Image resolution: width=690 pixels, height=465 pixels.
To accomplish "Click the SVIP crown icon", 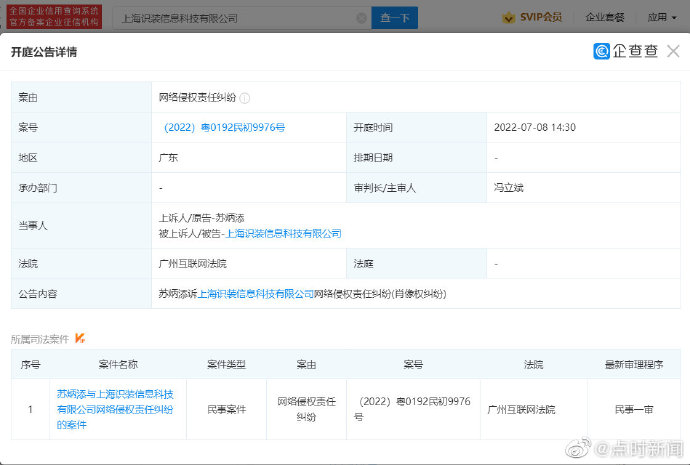I will (509, 18).
